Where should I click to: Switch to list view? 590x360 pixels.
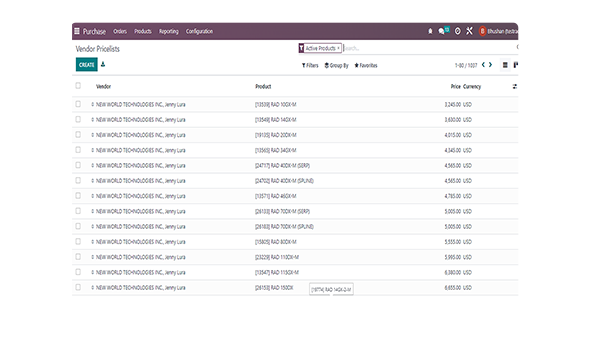[505, 65]
